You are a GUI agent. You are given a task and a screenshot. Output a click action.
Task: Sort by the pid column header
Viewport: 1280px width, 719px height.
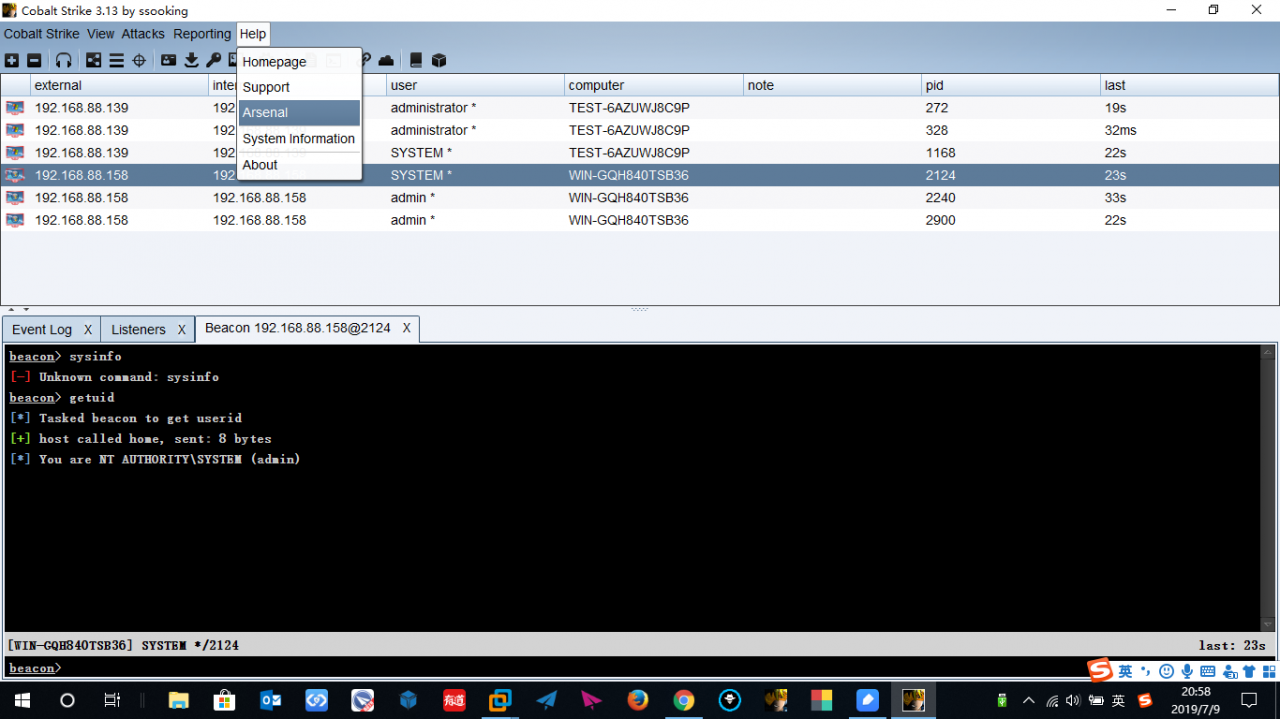(x=1010, y=85)
